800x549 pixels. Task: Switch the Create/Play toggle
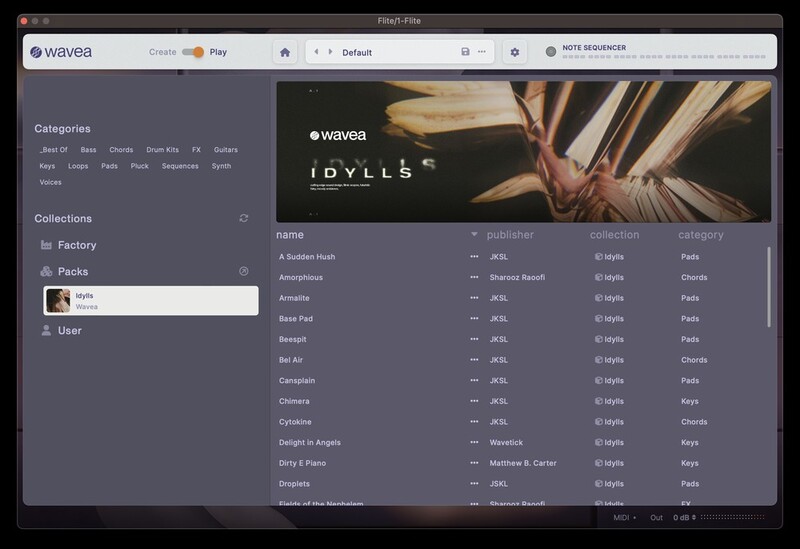pyautogui.click(x=193, y=52)
